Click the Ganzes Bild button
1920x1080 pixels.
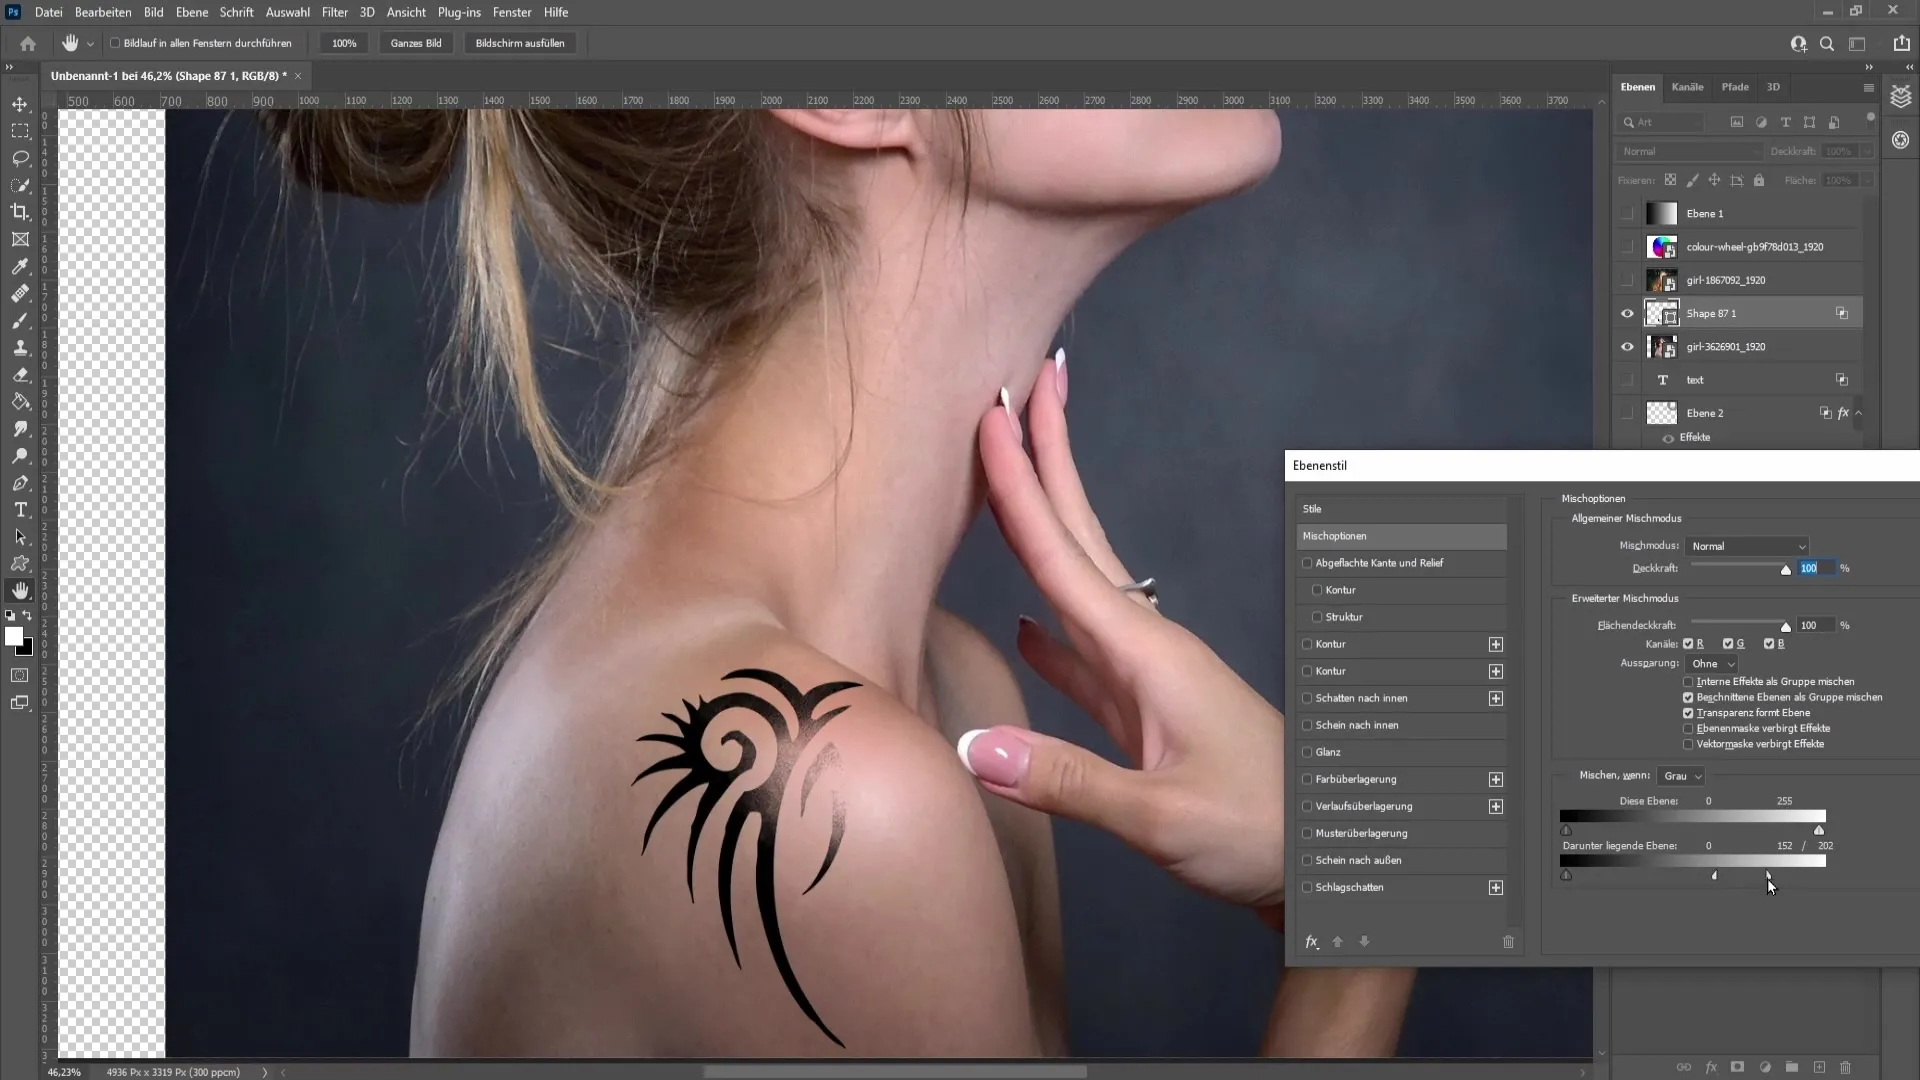(416, 43)
